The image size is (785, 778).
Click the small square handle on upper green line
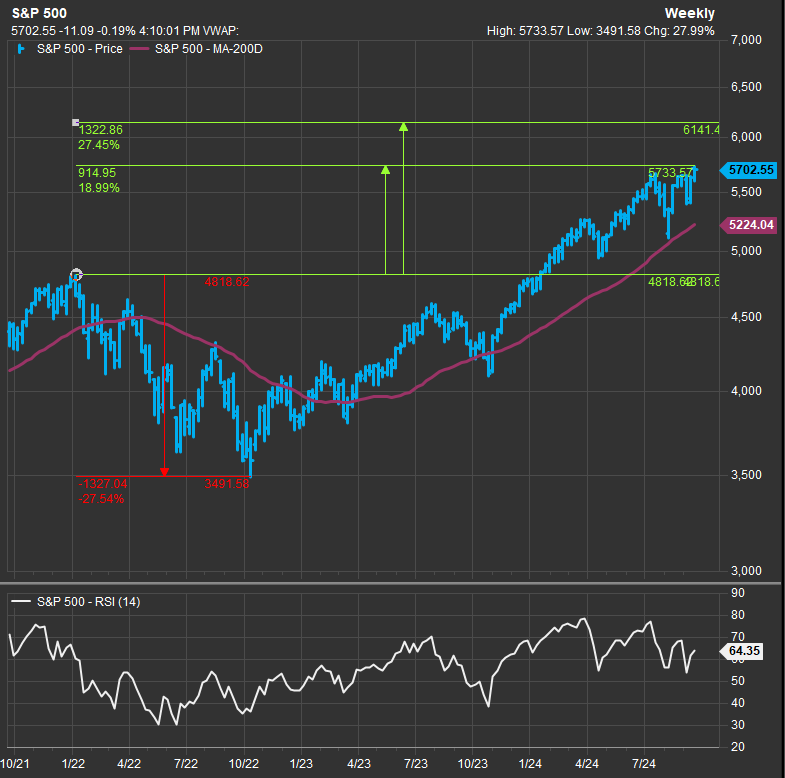tap(76, 122)
